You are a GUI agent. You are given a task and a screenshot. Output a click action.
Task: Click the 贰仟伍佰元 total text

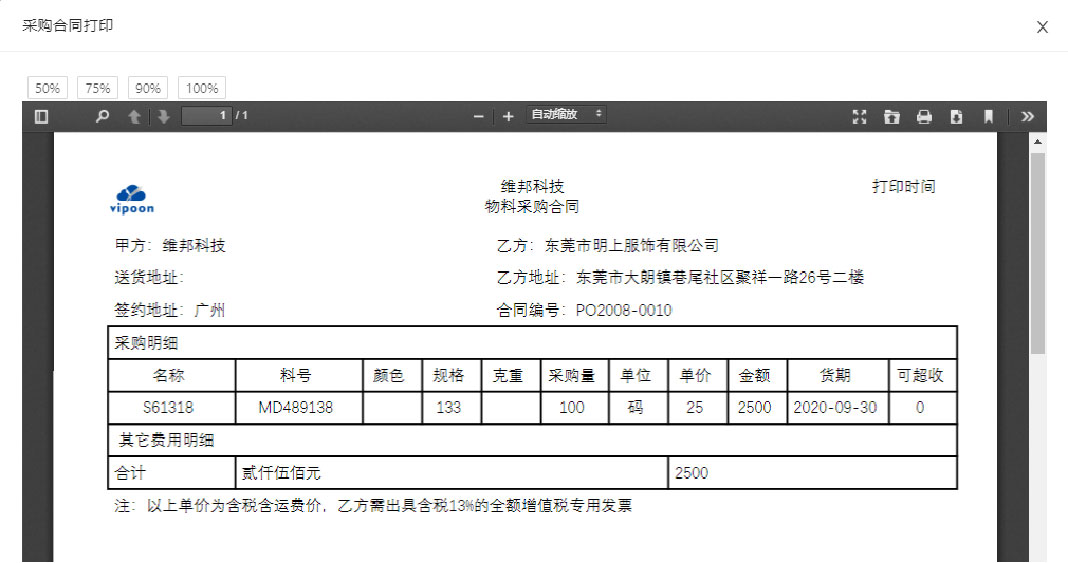coord(281,473)
